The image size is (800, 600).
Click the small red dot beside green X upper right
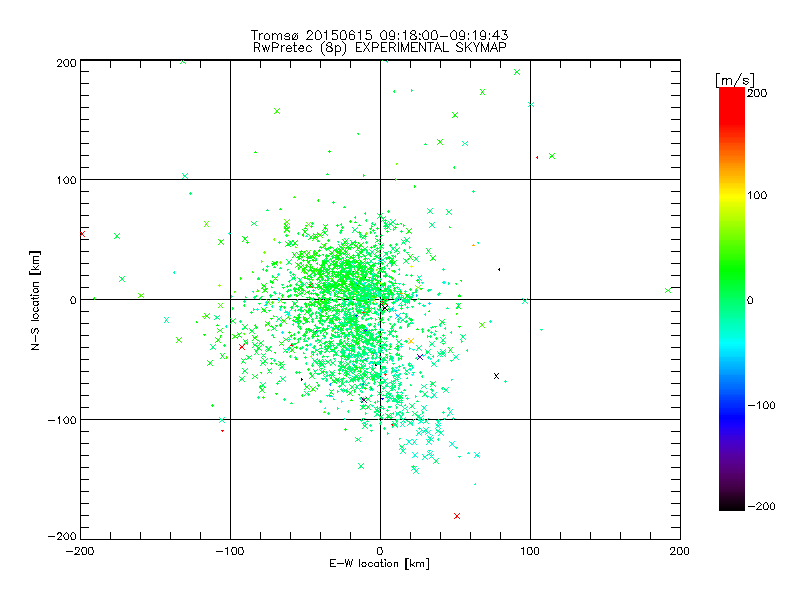537,158
